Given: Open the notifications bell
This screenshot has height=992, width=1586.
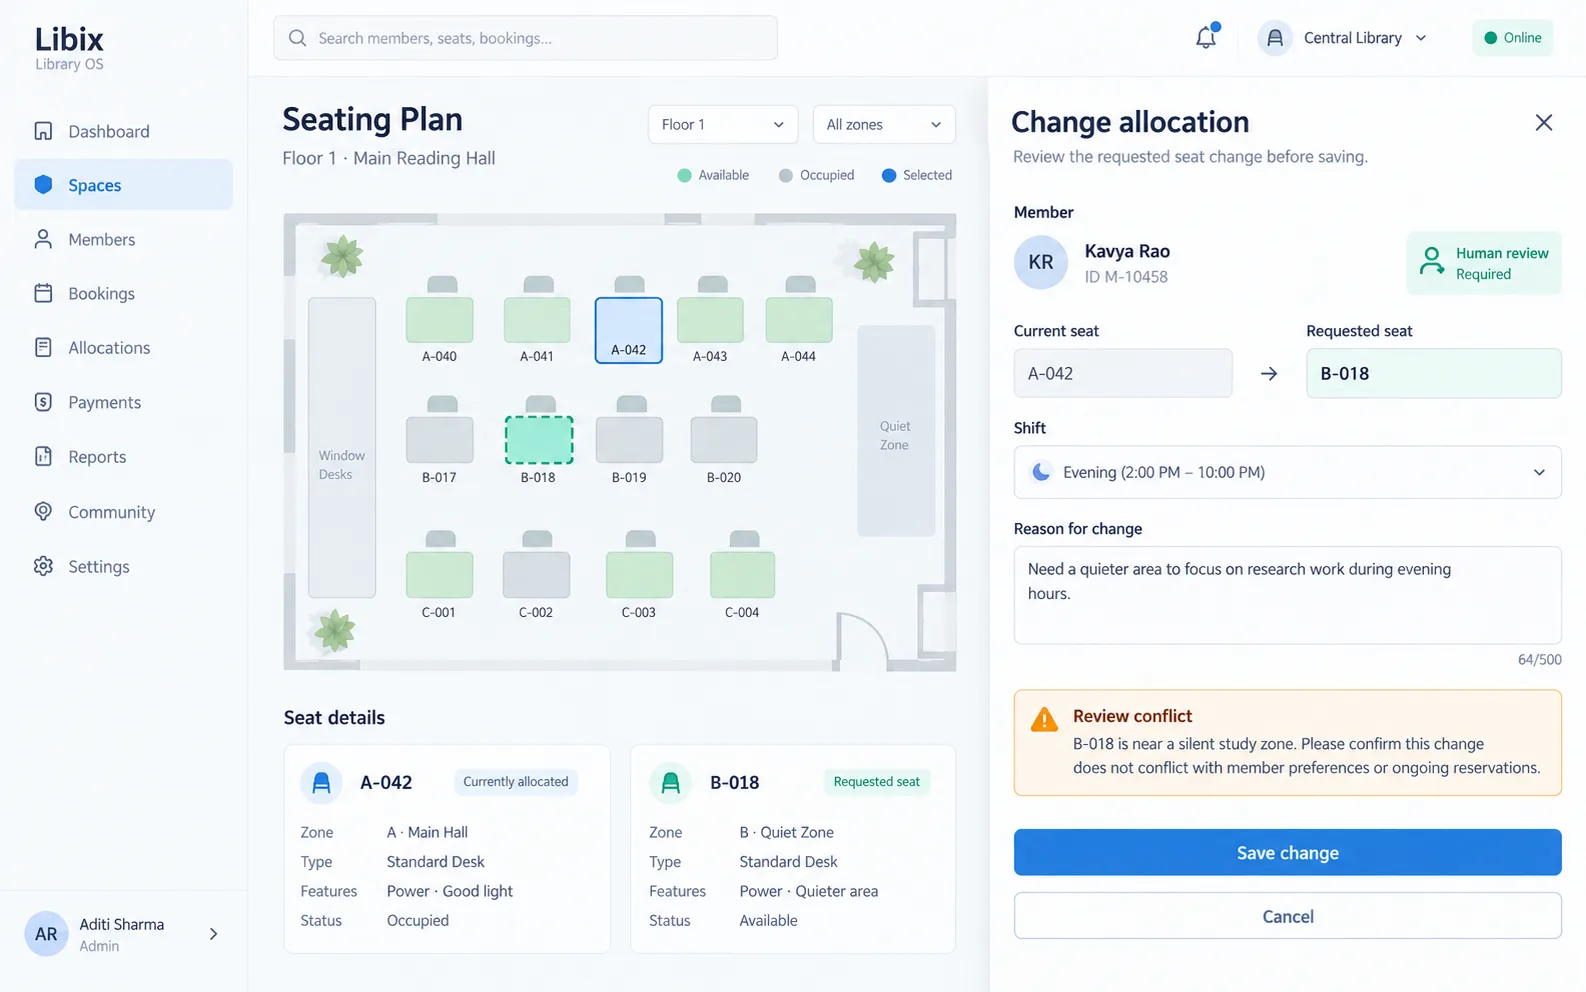Looking at the screenshot, I should point(1207,38).
